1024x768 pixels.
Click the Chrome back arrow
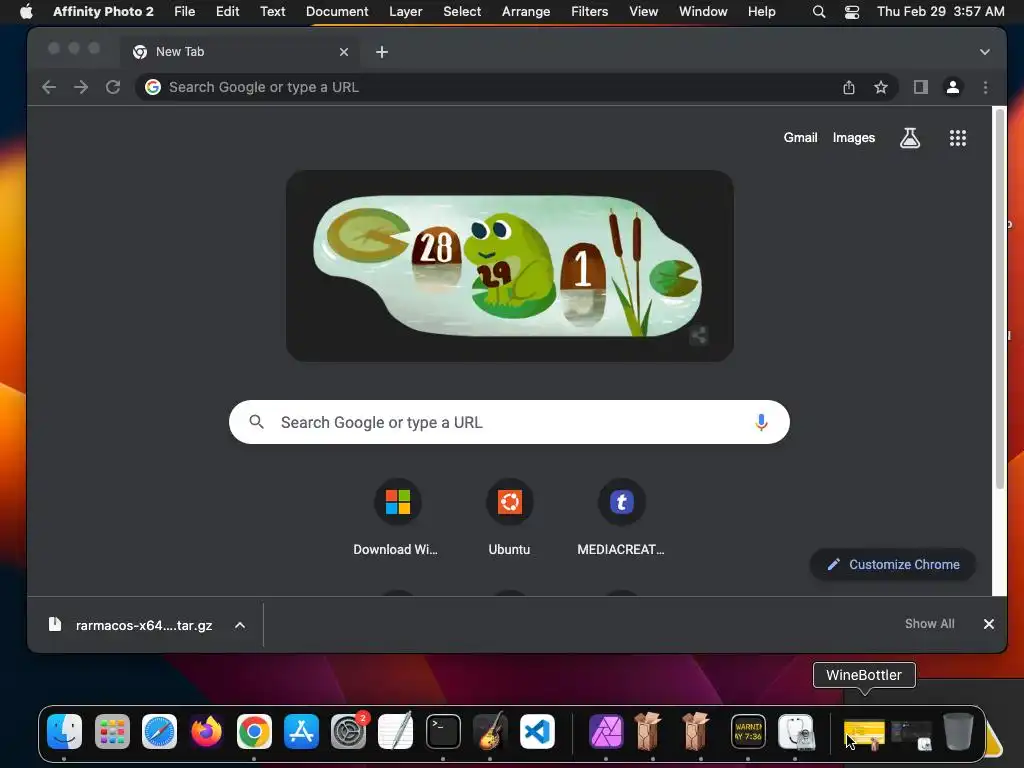click(x=49, y=87)
